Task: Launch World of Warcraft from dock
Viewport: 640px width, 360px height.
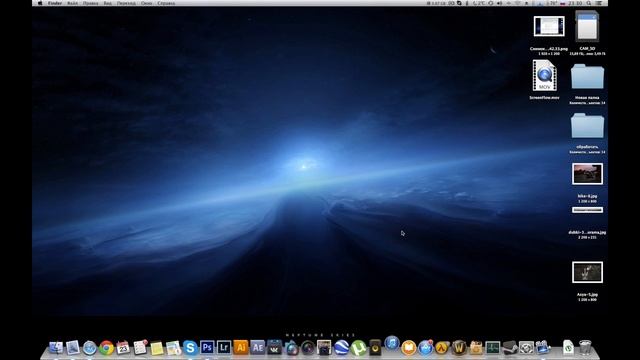Action: [459, 347]
